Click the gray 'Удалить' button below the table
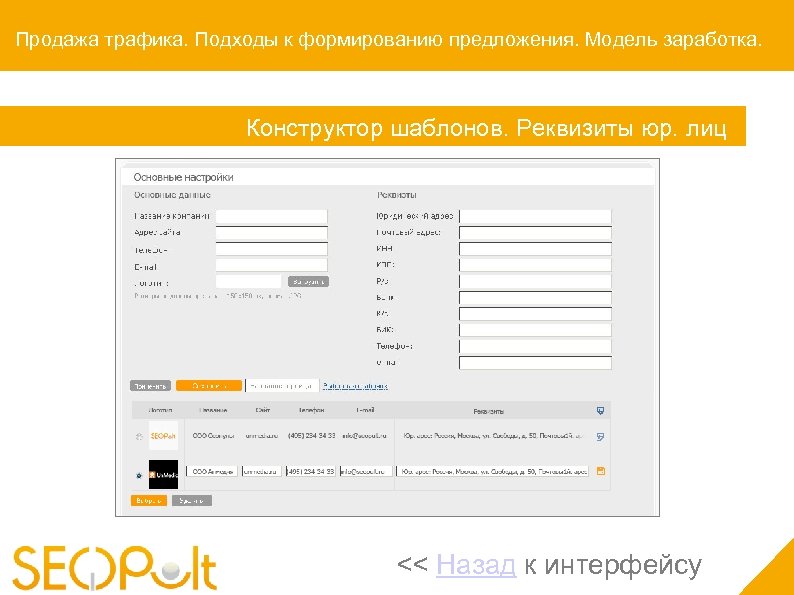This screenshot has height=595, width=794. 191,500
